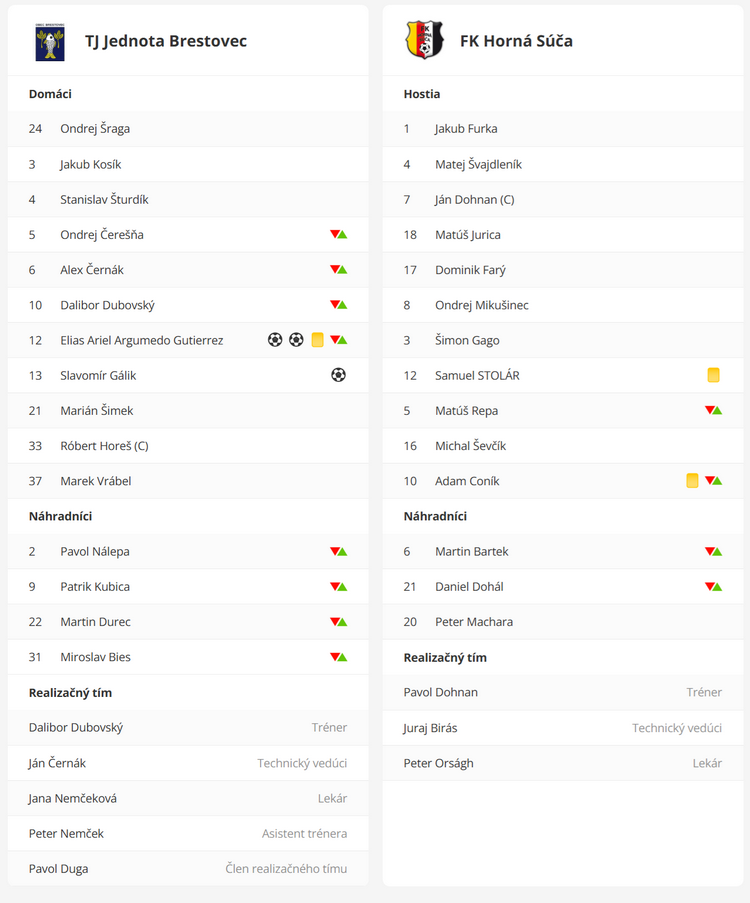Click Matúš Repa's substitution arrows icon
This screenshot has height=903, width=750.
(713, 410)
